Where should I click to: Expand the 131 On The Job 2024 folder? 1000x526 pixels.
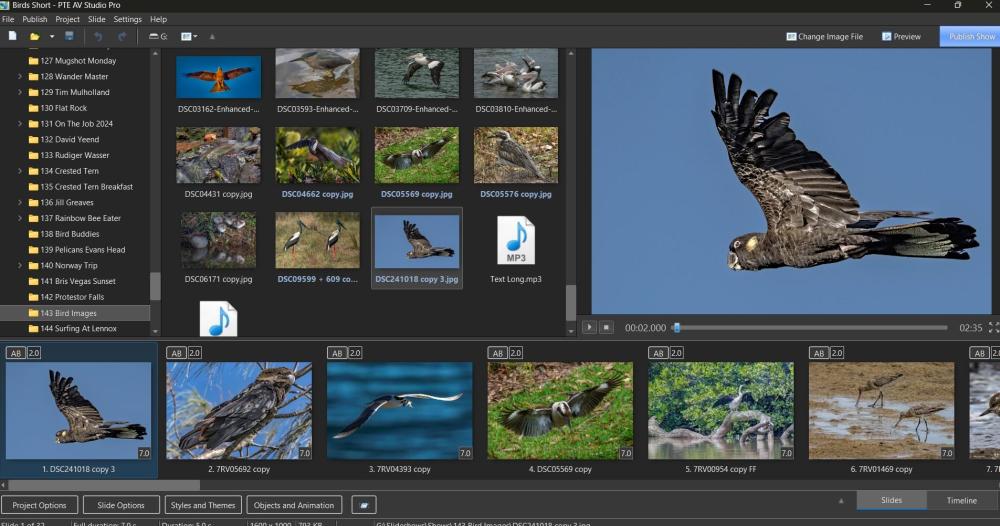click(20, 124)
